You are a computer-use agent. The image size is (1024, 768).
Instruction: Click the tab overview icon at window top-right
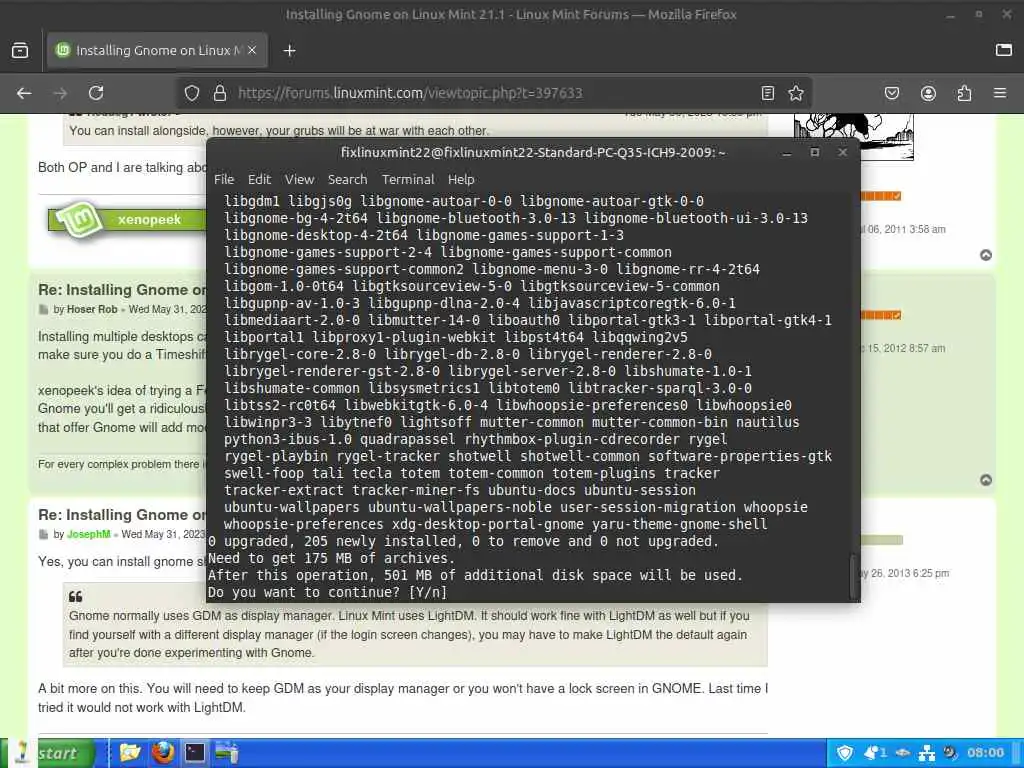click(1004, 50)
